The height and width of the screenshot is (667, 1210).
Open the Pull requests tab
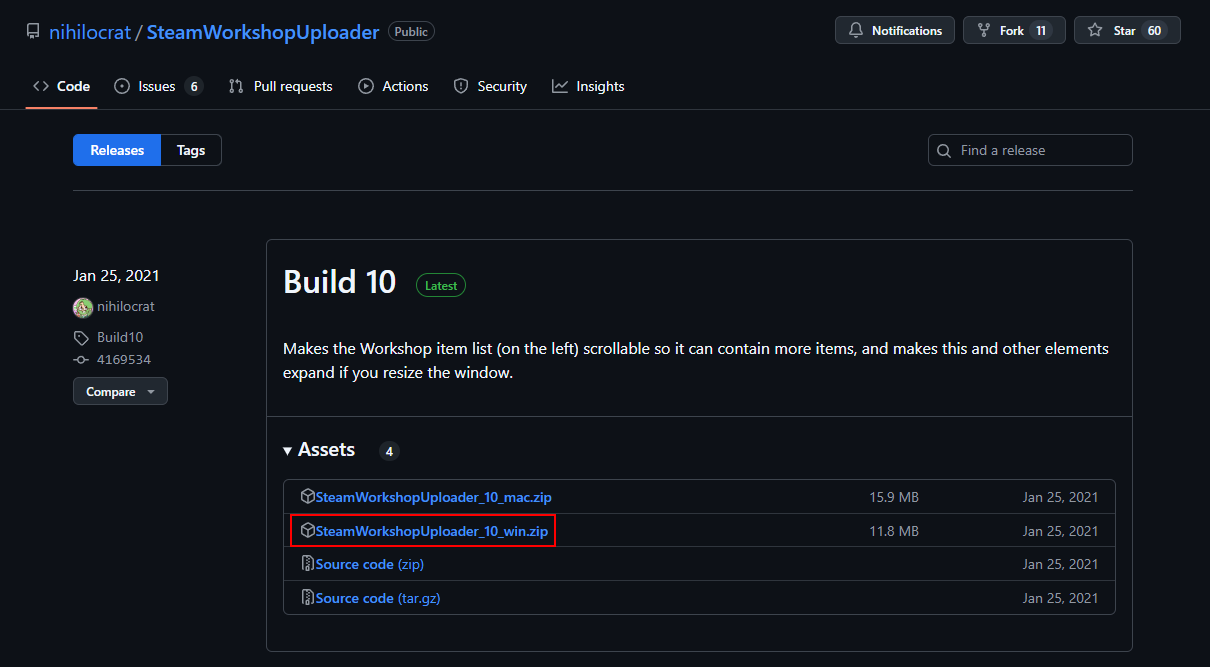(x=280, y=86)
